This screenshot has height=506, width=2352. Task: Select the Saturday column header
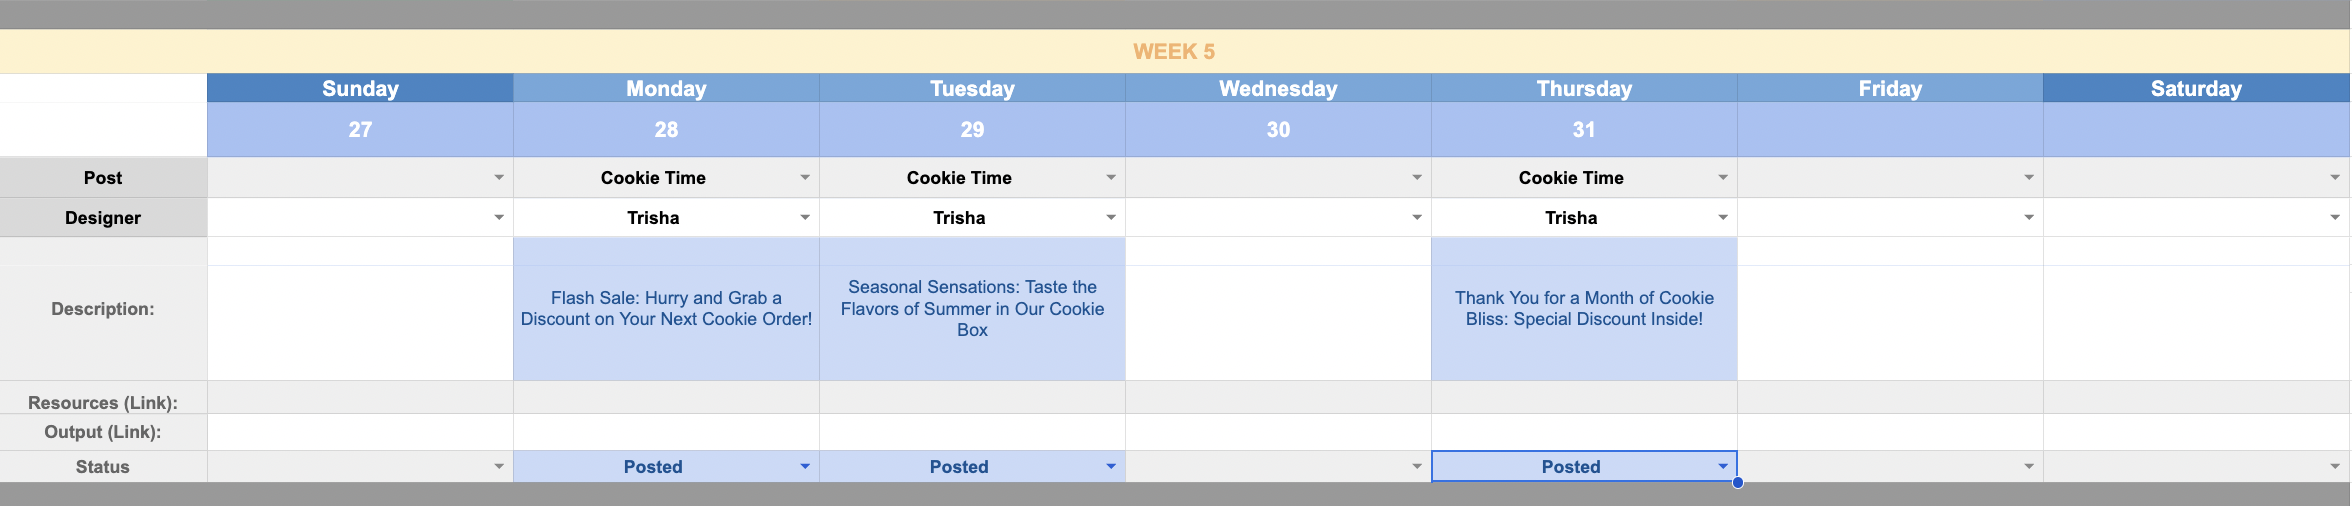pos(2196,89)
